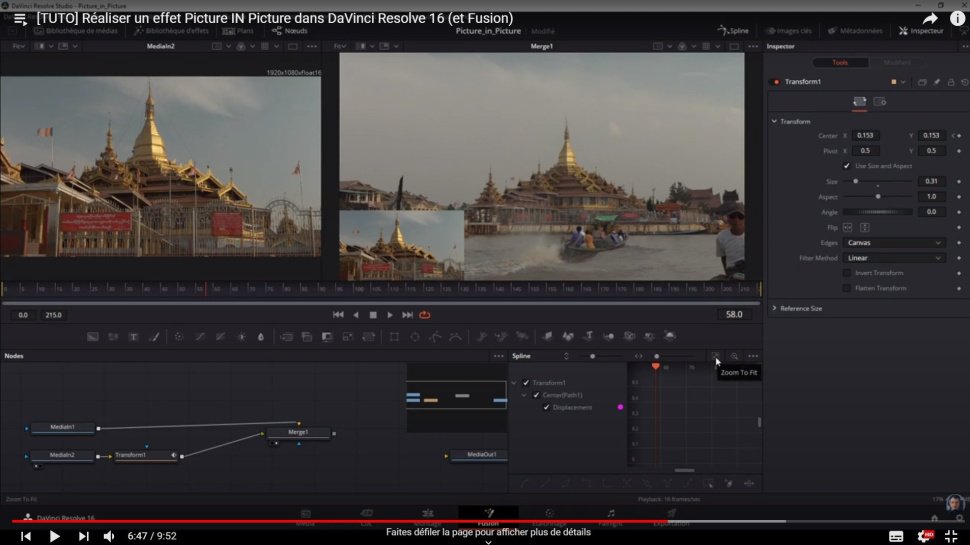
Task: Play forward in Fusion transport
Action: tap(390, 315)
